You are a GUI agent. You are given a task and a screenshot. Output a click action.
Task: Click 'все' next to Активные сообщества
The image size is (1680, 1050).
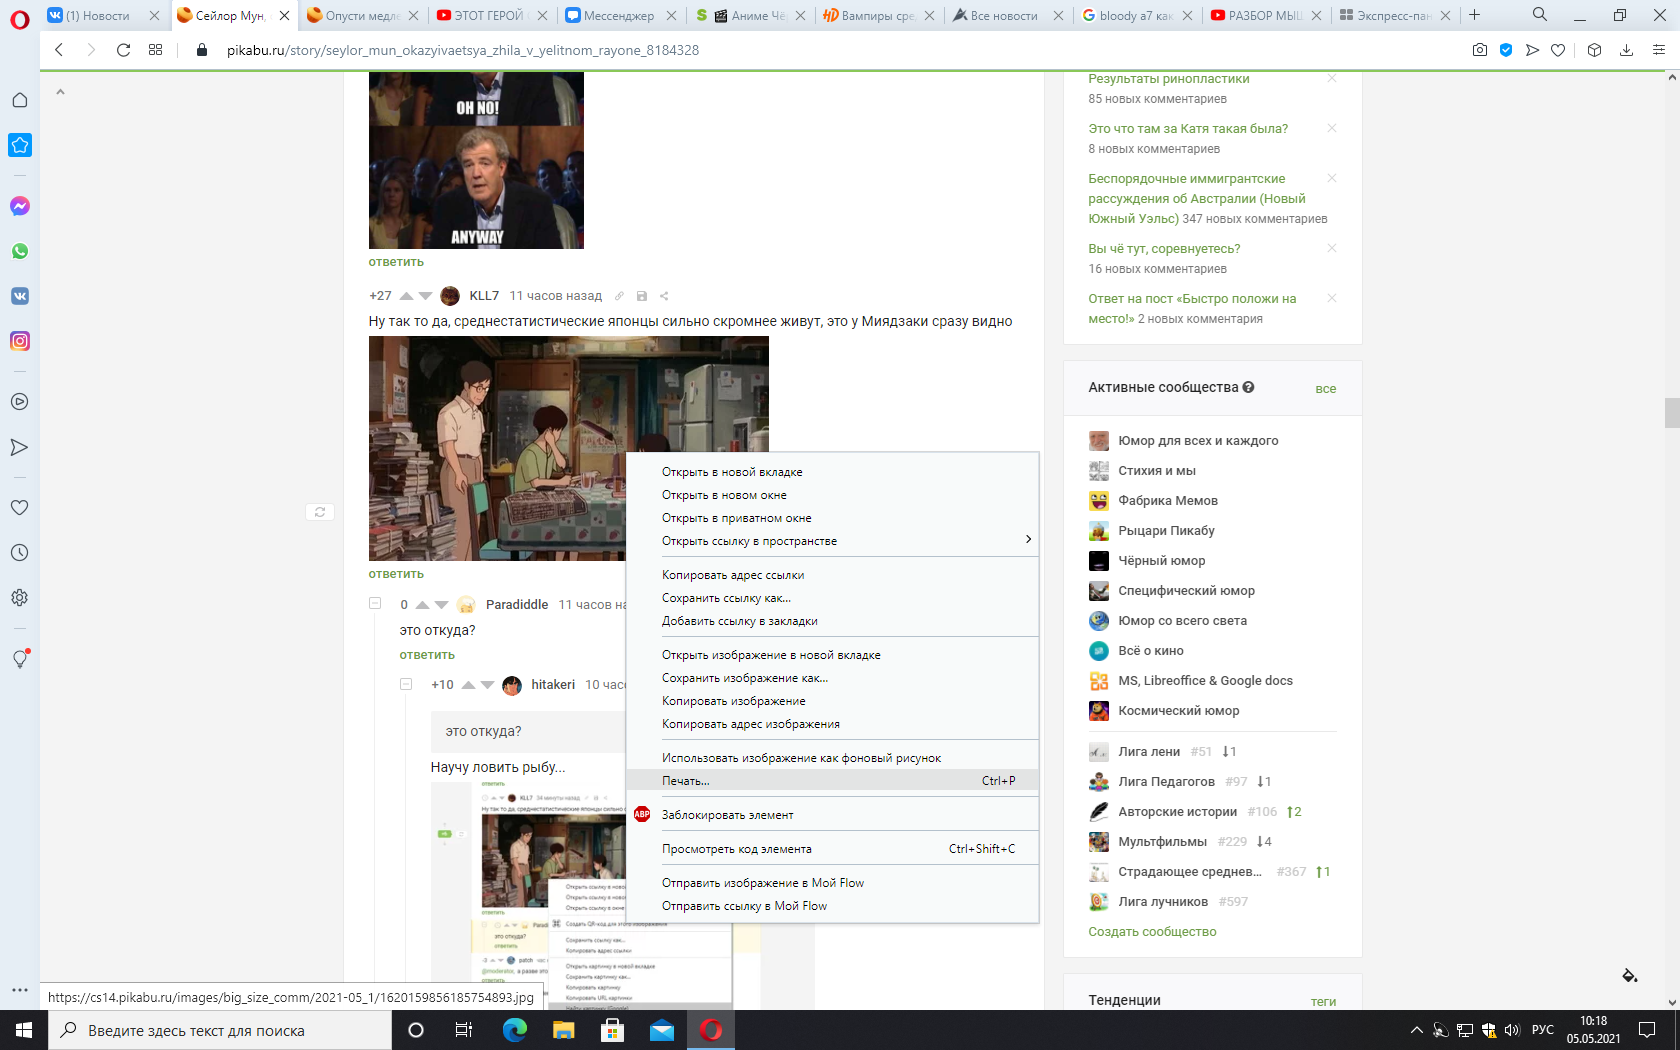pyautogui.click(x=1325, y=389)
